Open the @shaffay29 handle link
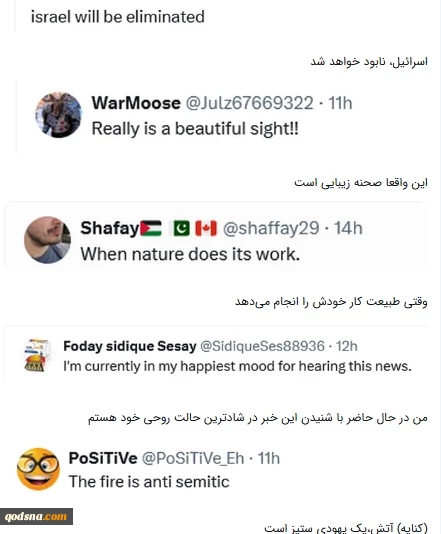Image resolution: width=441 pixels, height=534 pixels. [271, 228]
